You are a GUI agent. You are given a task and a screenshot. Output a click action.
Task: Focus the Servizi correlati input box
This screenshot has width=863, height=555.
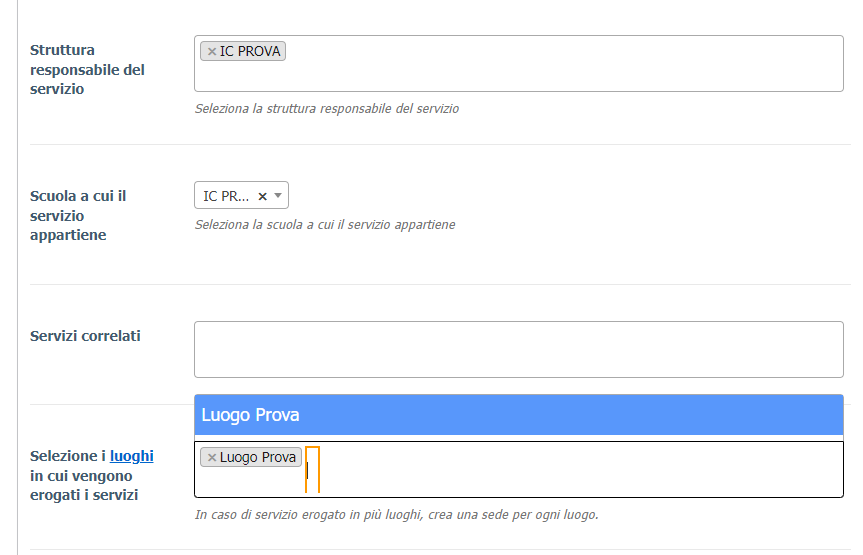tap(518, 350)
